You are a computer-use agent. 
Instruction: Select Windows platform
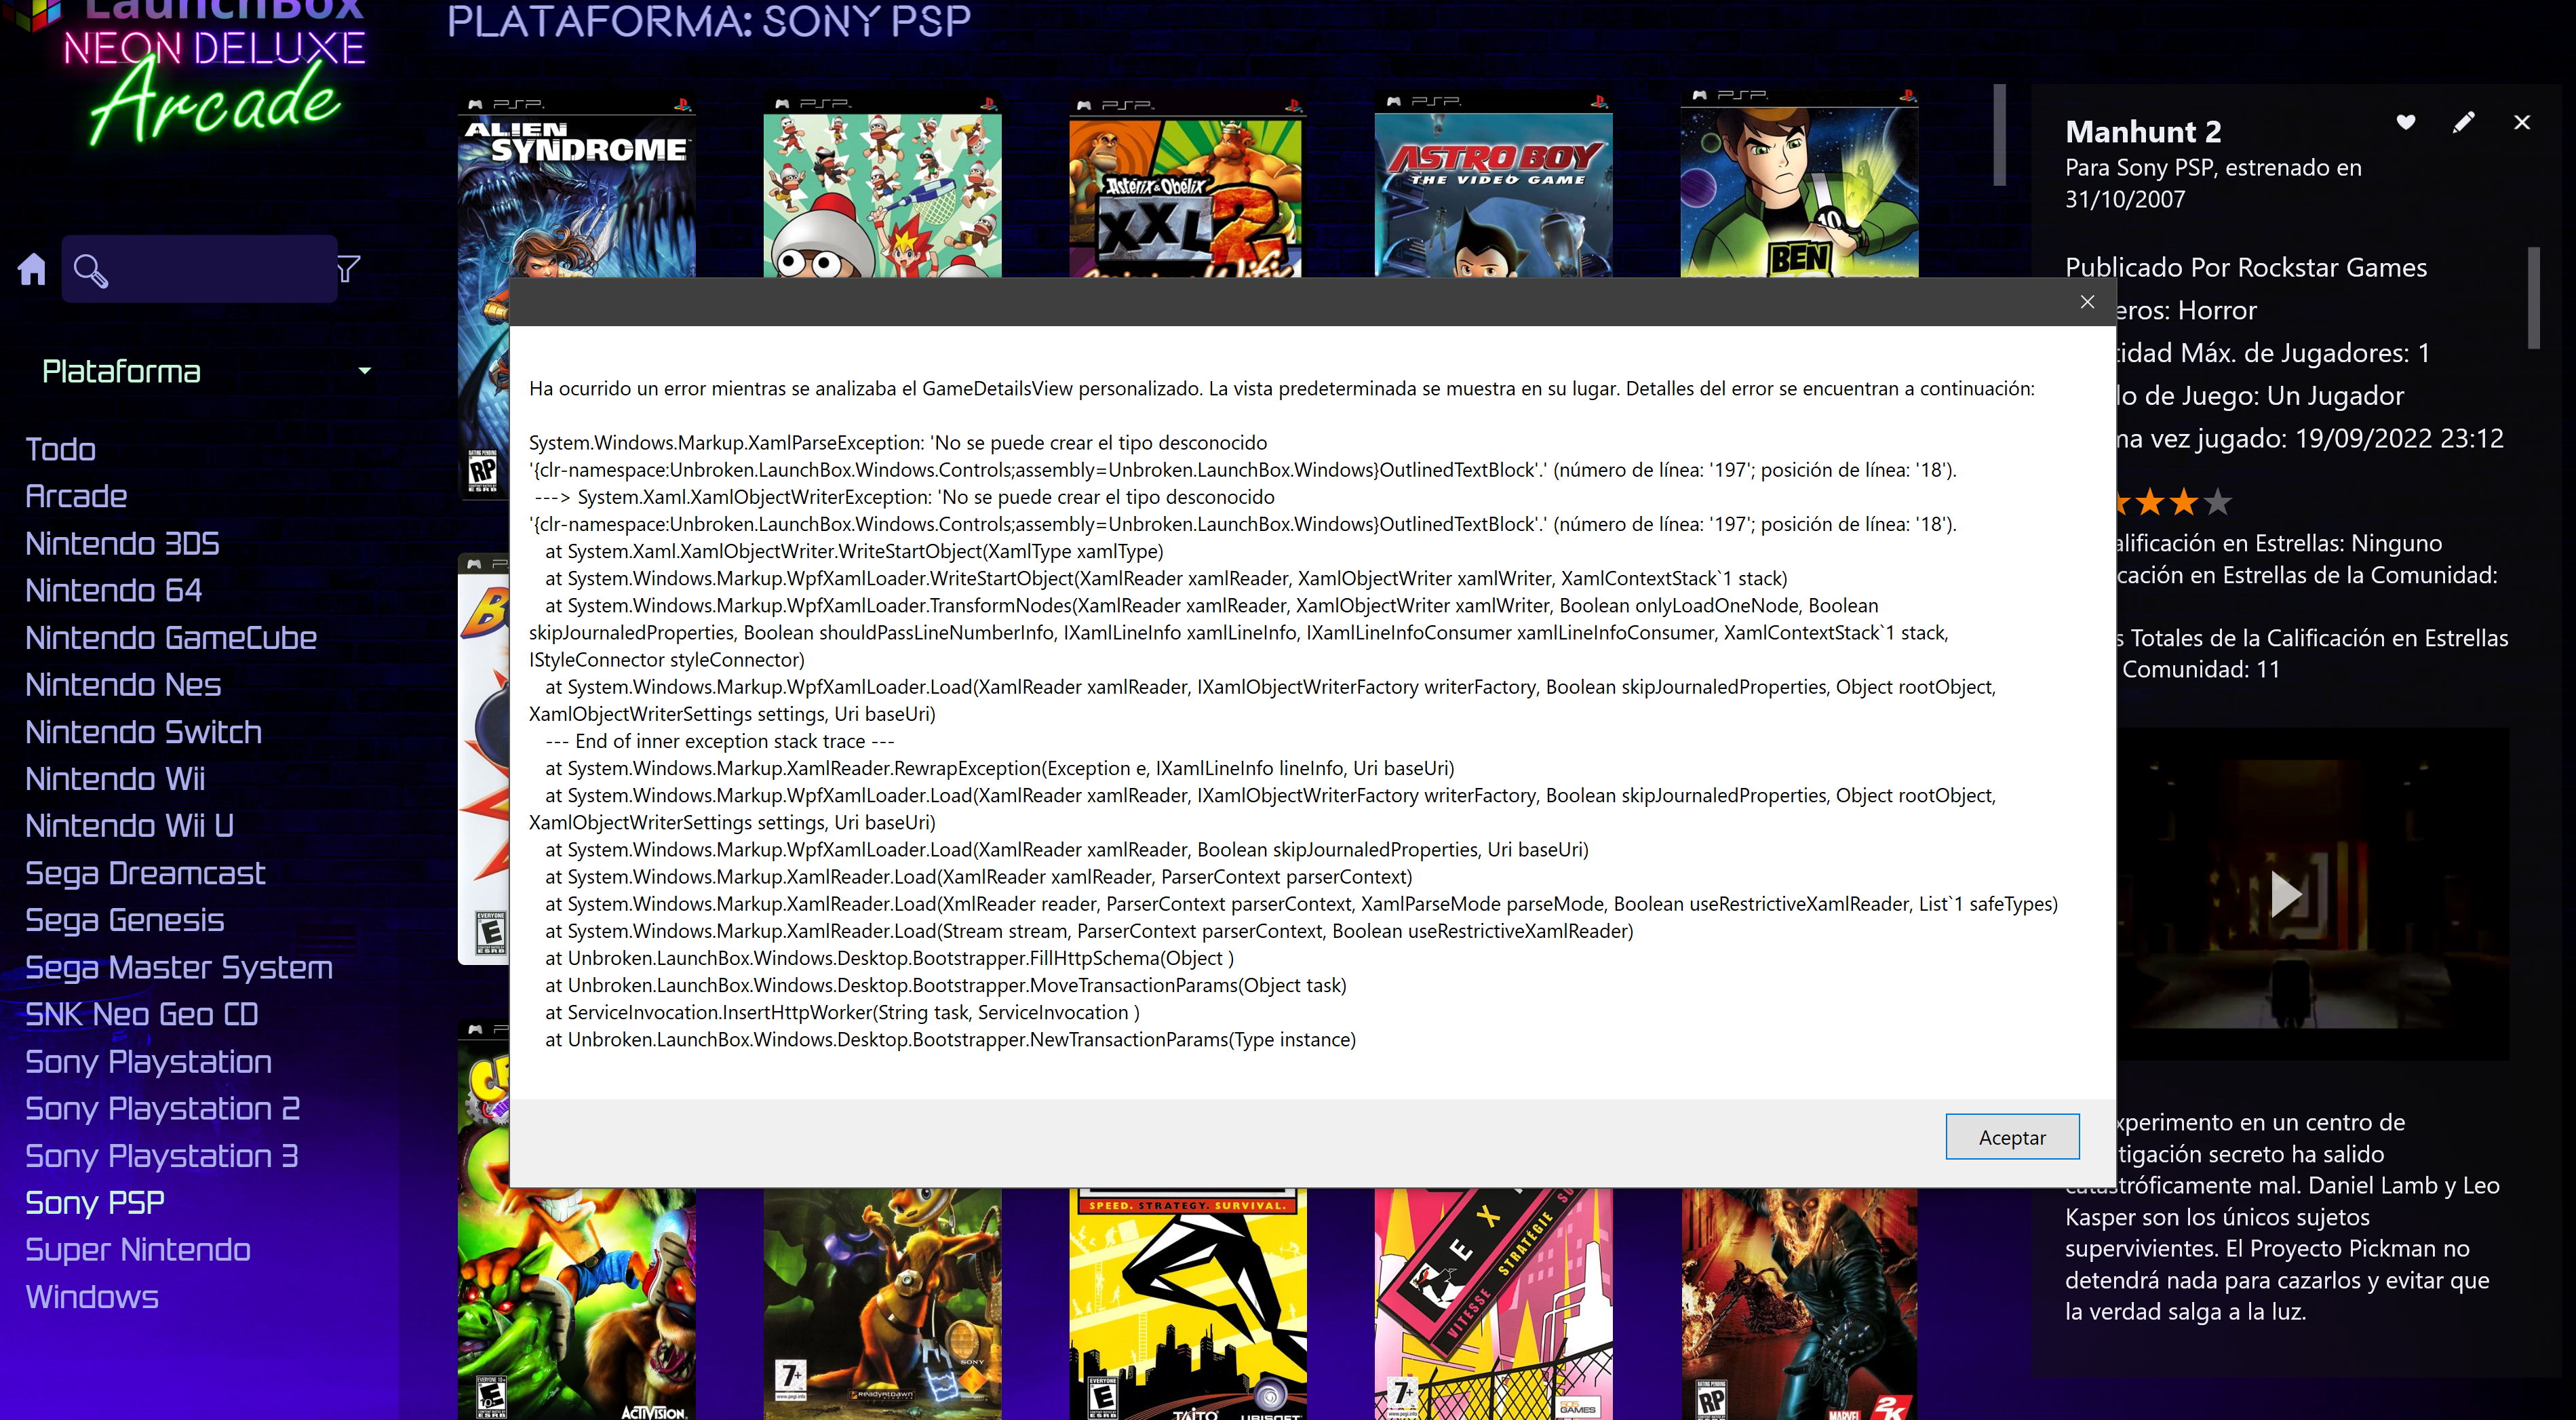click(92, 1297)
